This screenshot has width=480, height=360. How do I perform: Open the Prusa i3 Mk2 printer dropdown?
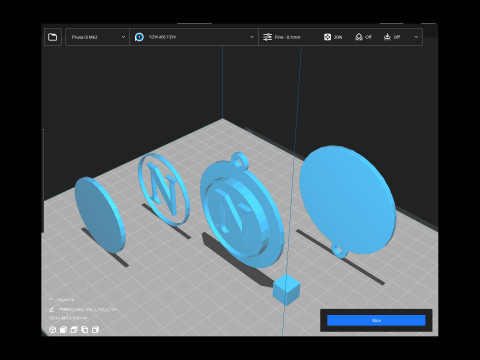click(97, 37)
